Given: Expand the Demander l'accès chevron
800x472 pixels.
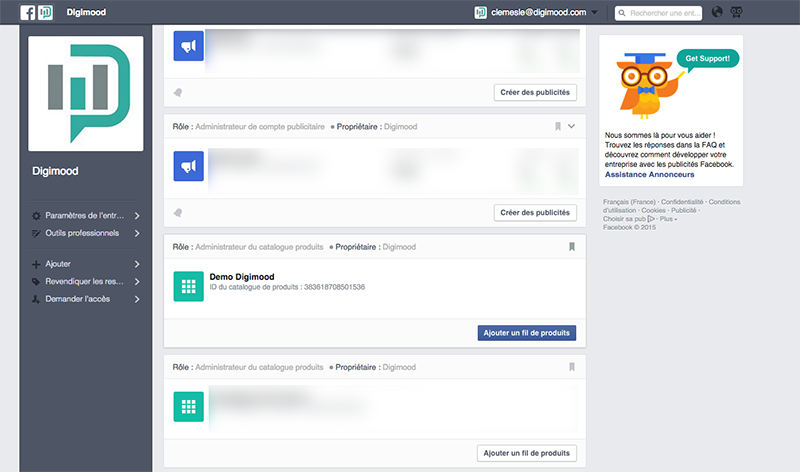Looking at the screenshot, I should (x=137, y=299).
